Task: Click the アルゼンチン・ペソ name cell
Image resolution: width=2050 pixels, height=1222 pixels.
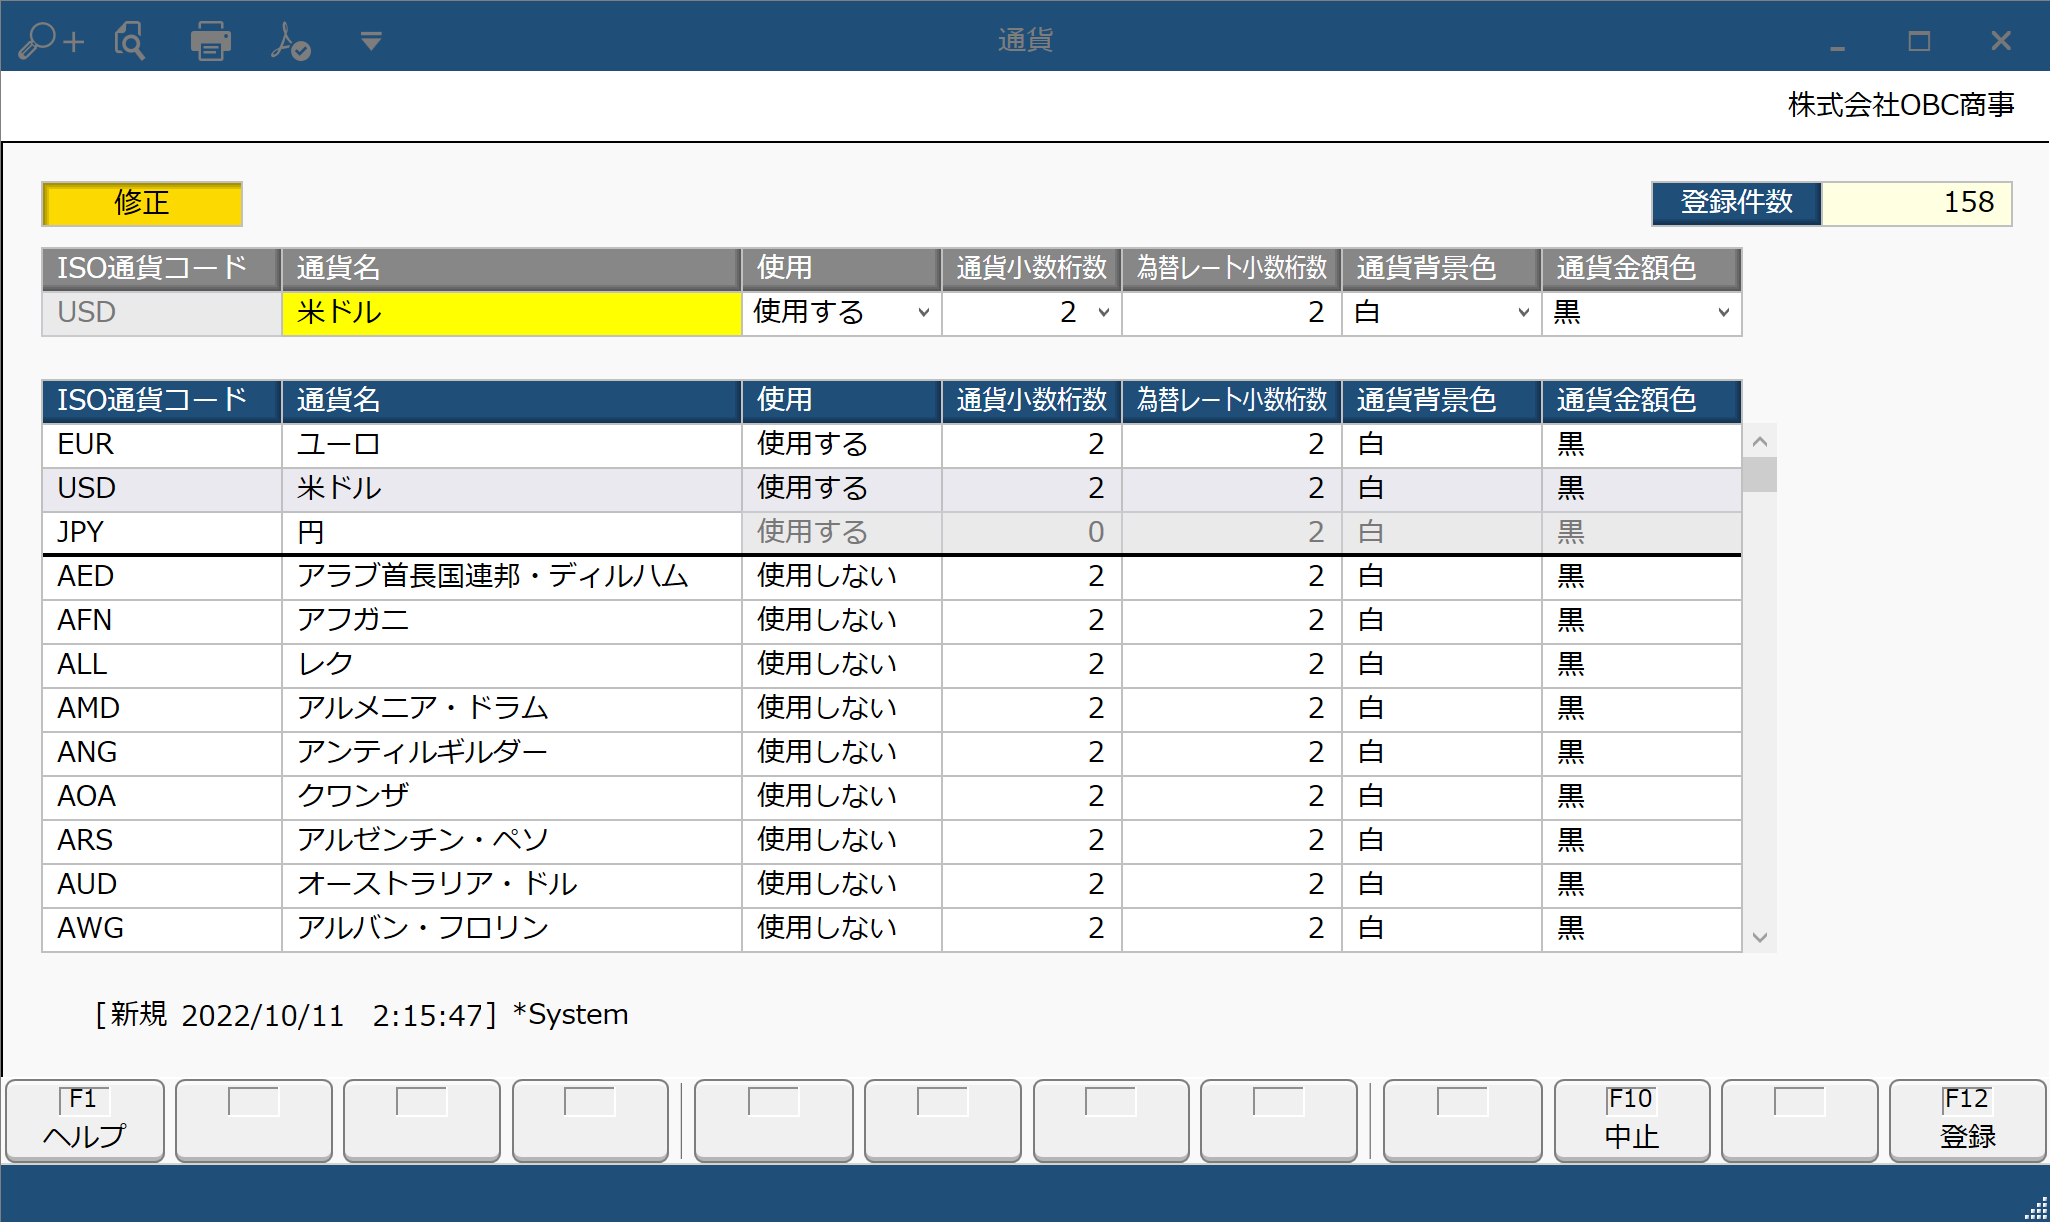Action: tap(512, 841)
